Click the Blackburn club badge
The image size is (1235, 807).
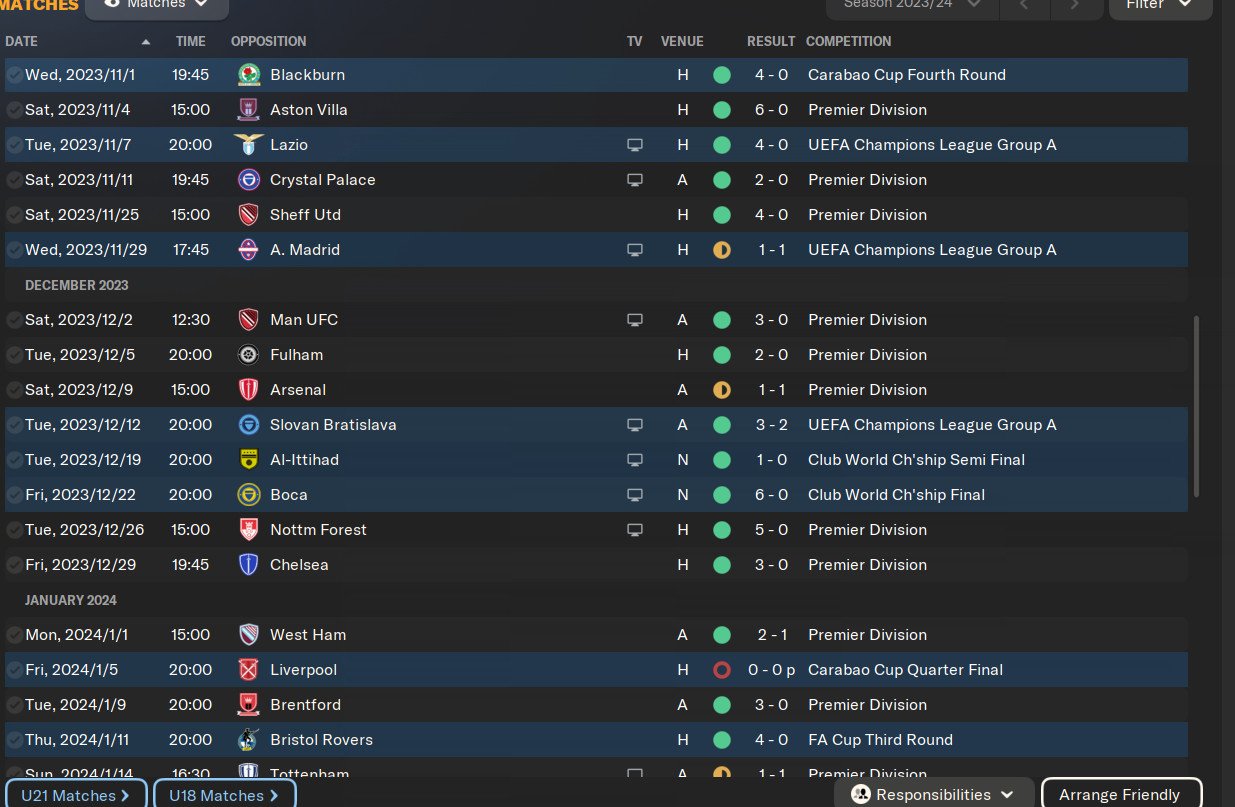[249, 75]
